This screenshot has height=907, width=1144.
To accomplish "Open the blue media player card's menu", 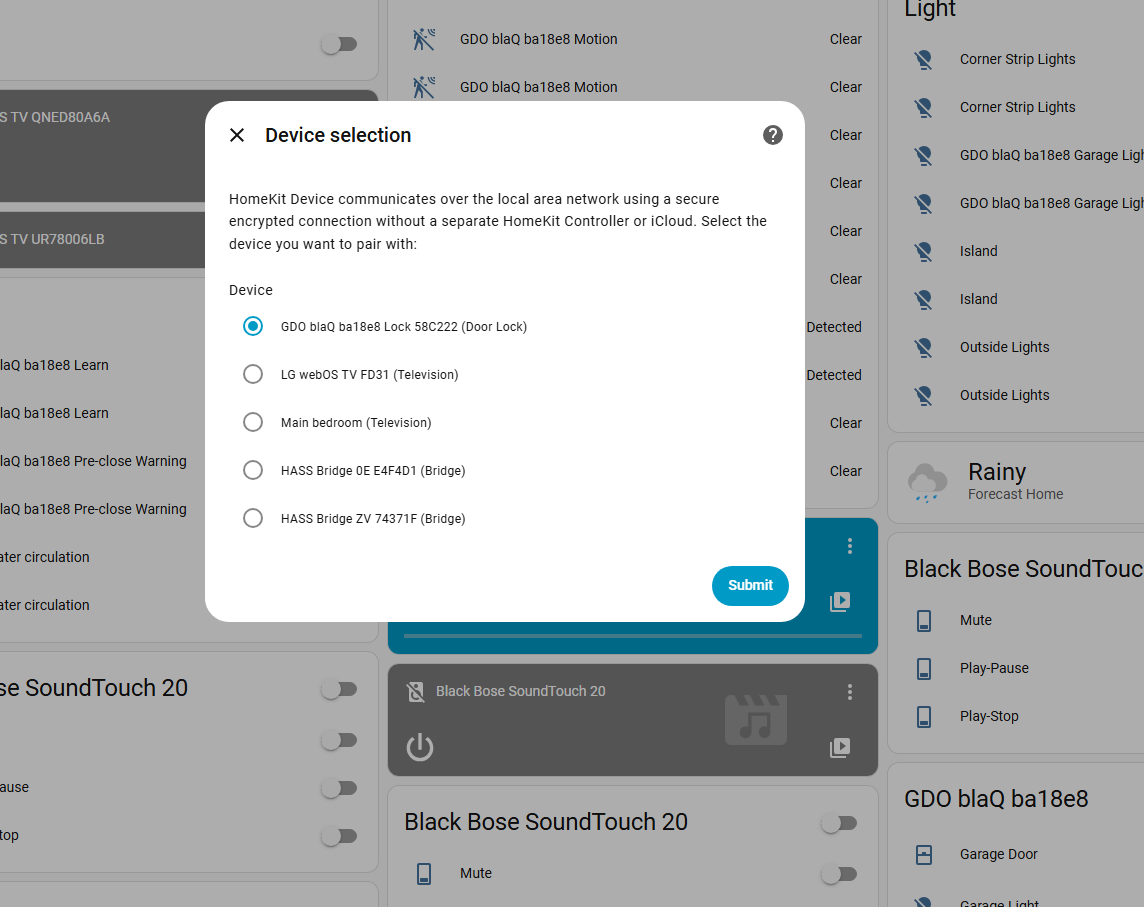I will tap(850, 547).
